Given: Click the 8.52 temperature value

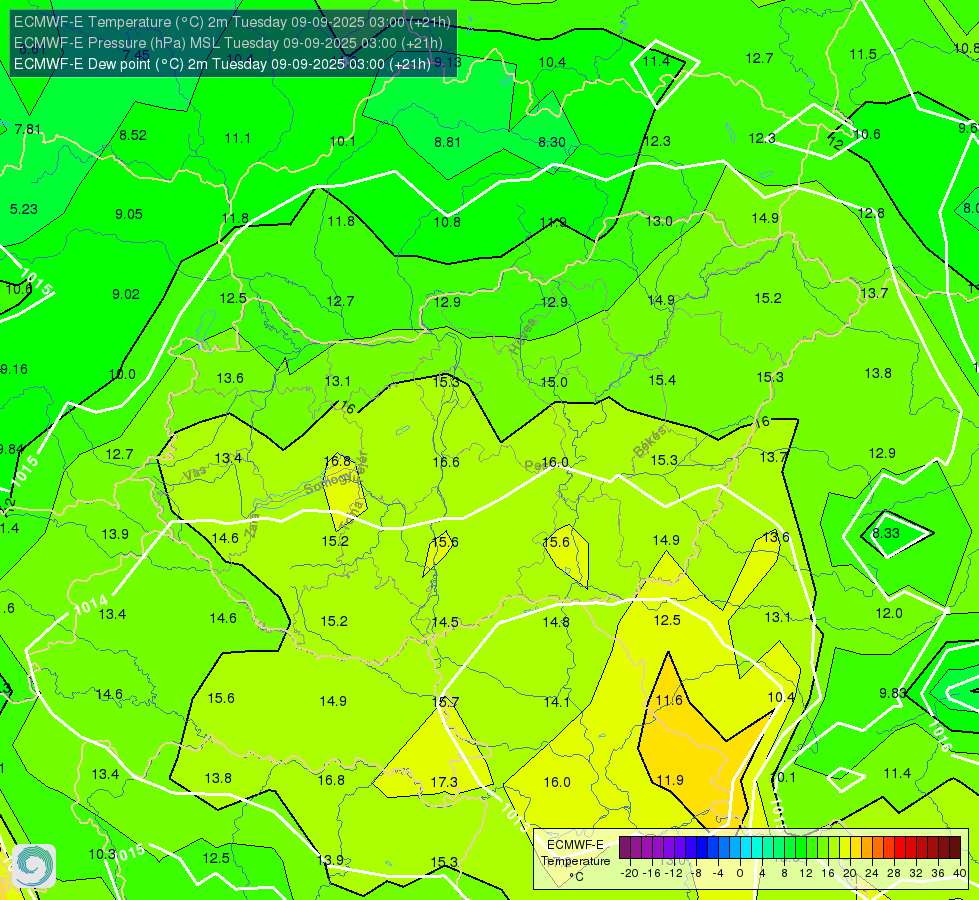Looking at the screenshot, I should click(133, 135).
